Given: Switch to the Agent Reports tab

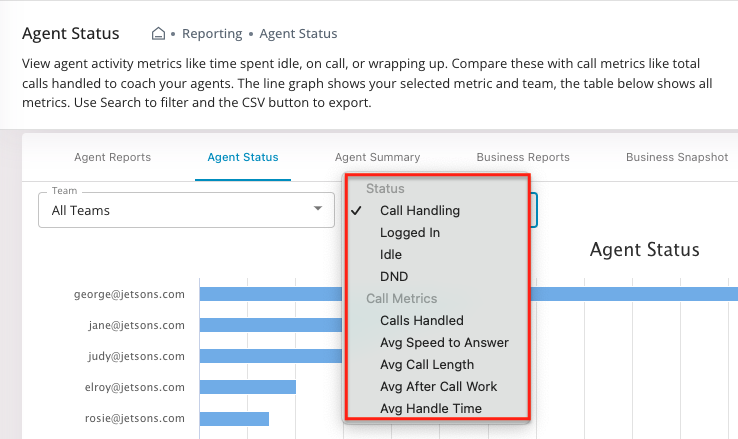Looking at the screenshot, I should point(112,157).
